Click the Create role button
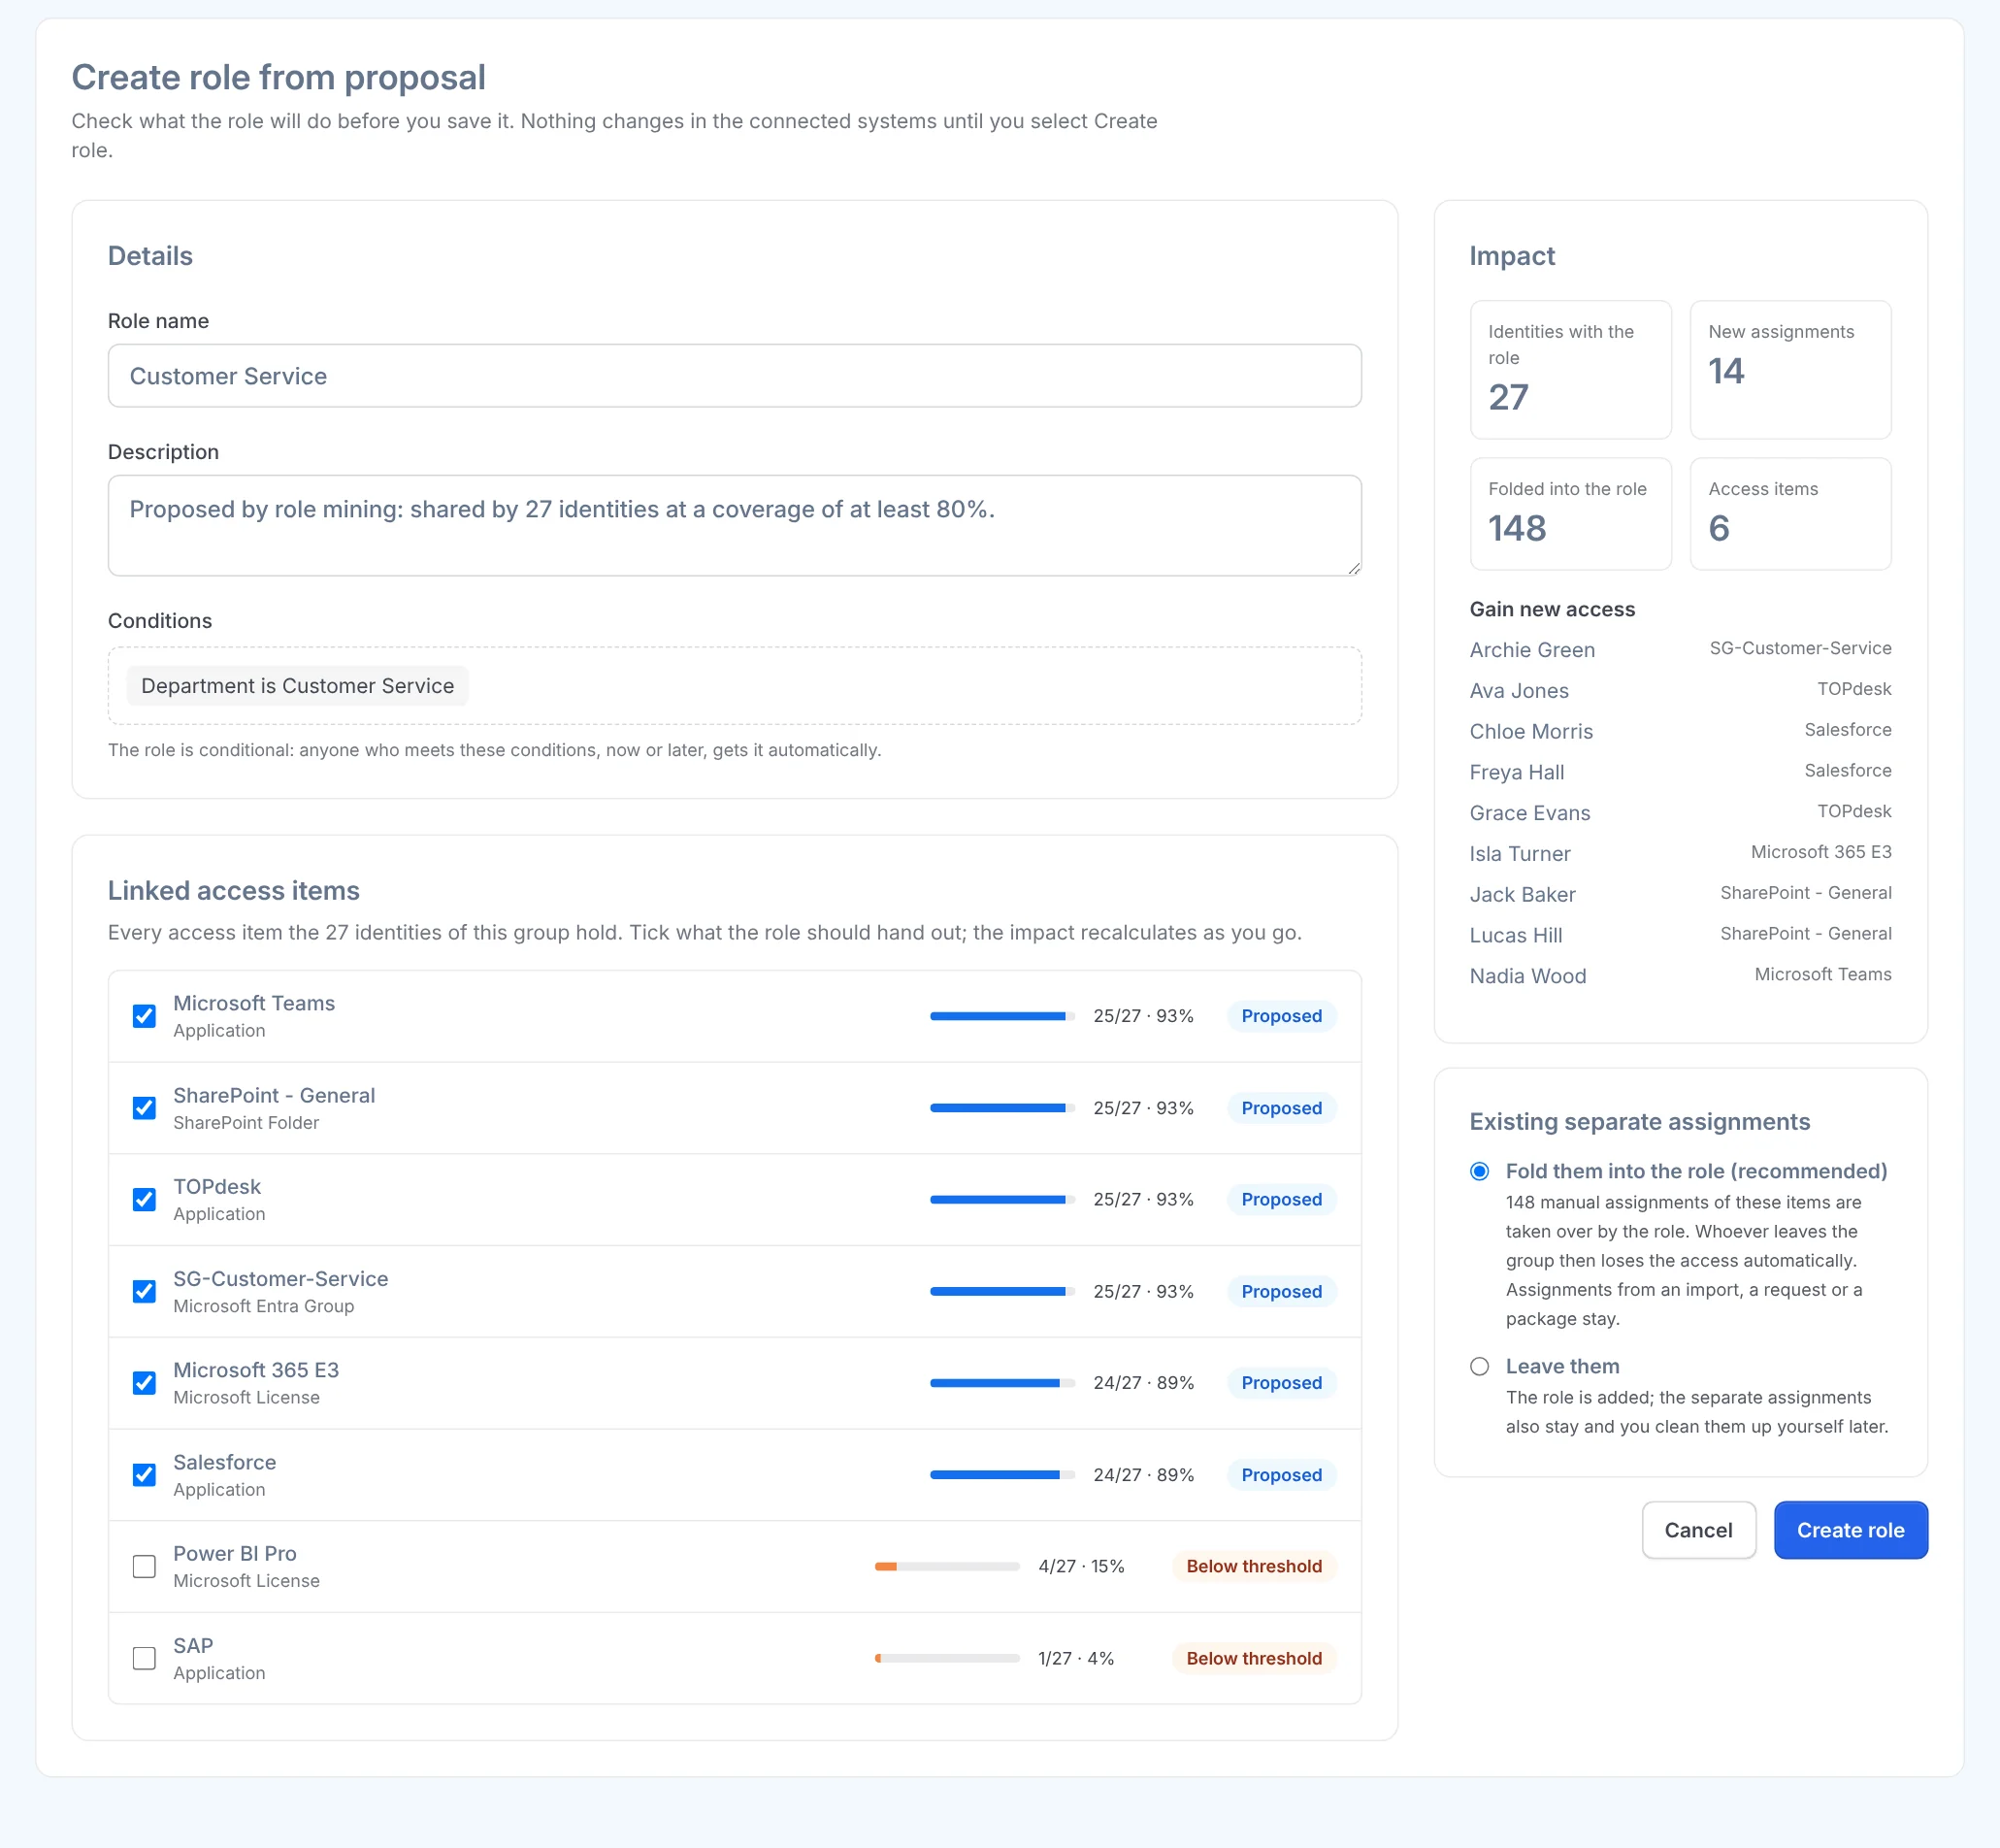Screen dimensions: 2000x1848 (x=1851, y=1530)
